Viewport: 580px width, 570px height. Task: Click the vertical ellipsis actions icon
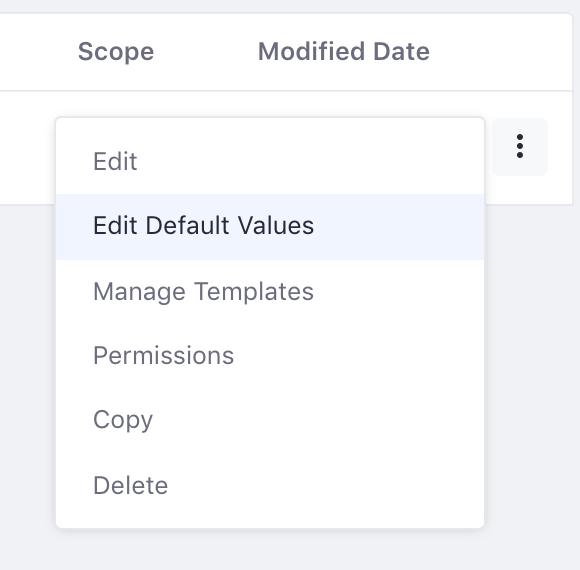coord(520,146)
